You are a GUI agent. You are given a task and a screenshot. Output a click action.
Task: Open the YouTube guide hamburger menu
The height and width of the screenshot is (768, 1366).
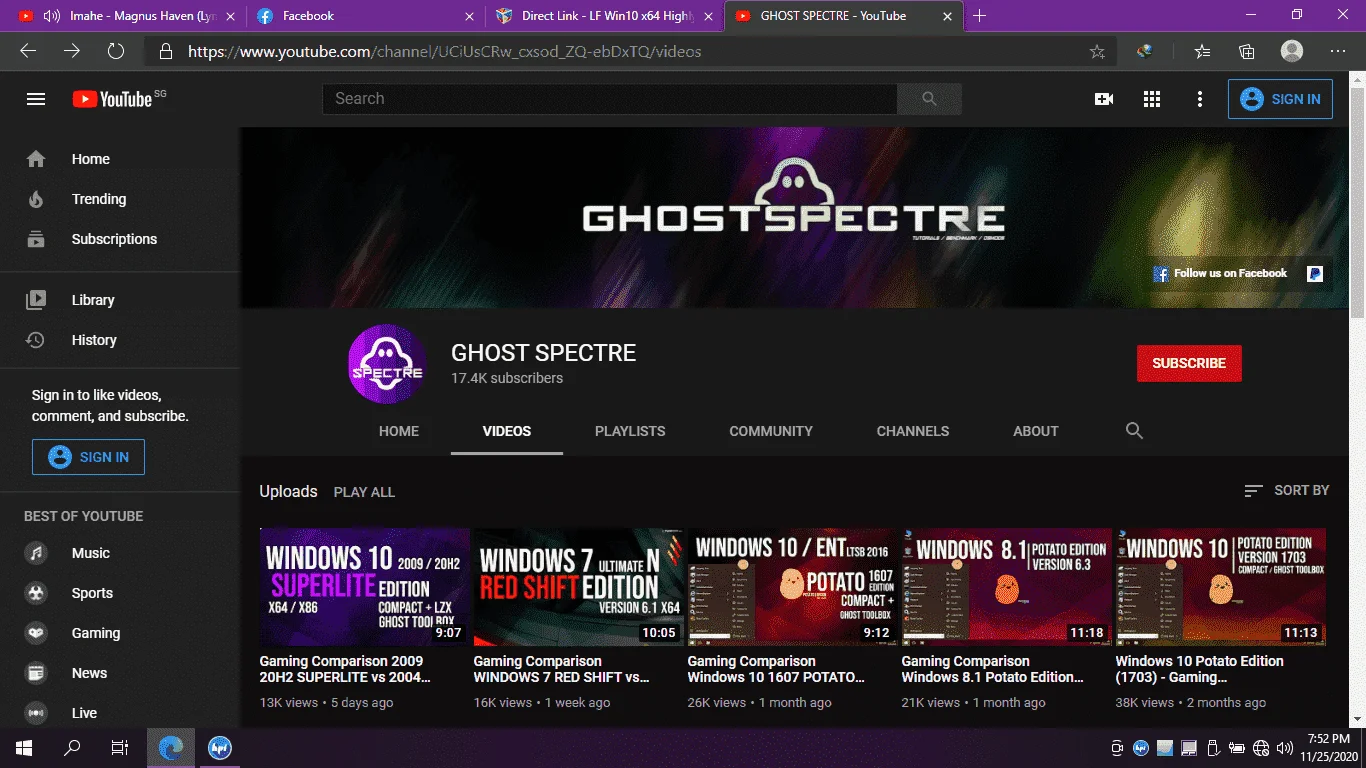tap(36, 99)
